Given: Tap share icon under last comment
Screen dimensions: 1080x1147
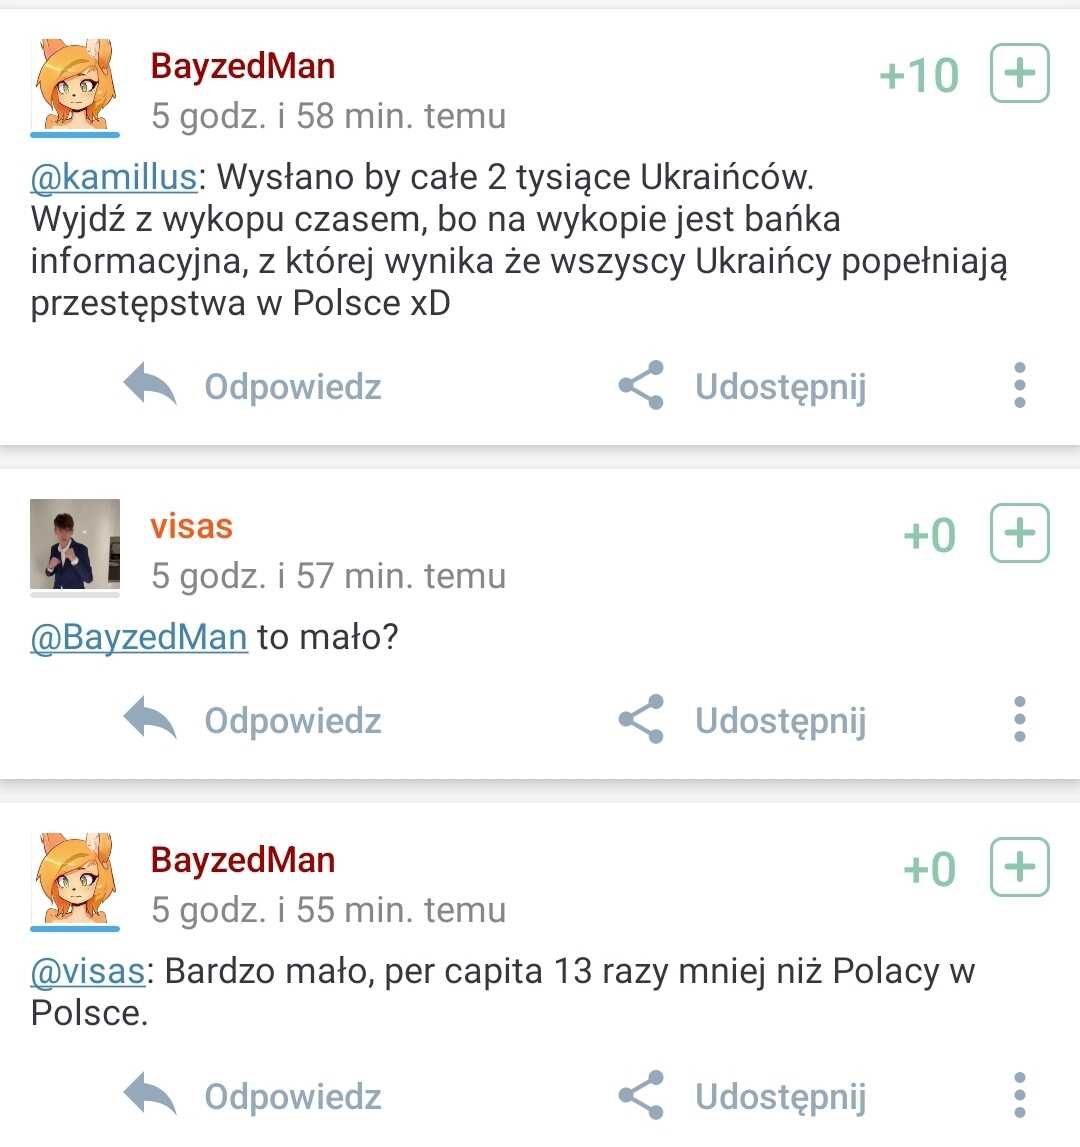Looking at the screenshot, I should (x=642, y=1095).
